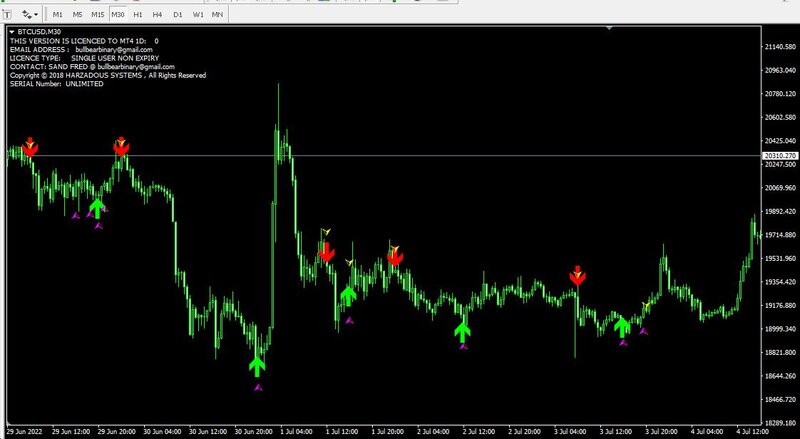Viewport: 800px width, 439px height.
Task: Click time axis label 3 Jul 04:00
Action: (x=571, y=432)
